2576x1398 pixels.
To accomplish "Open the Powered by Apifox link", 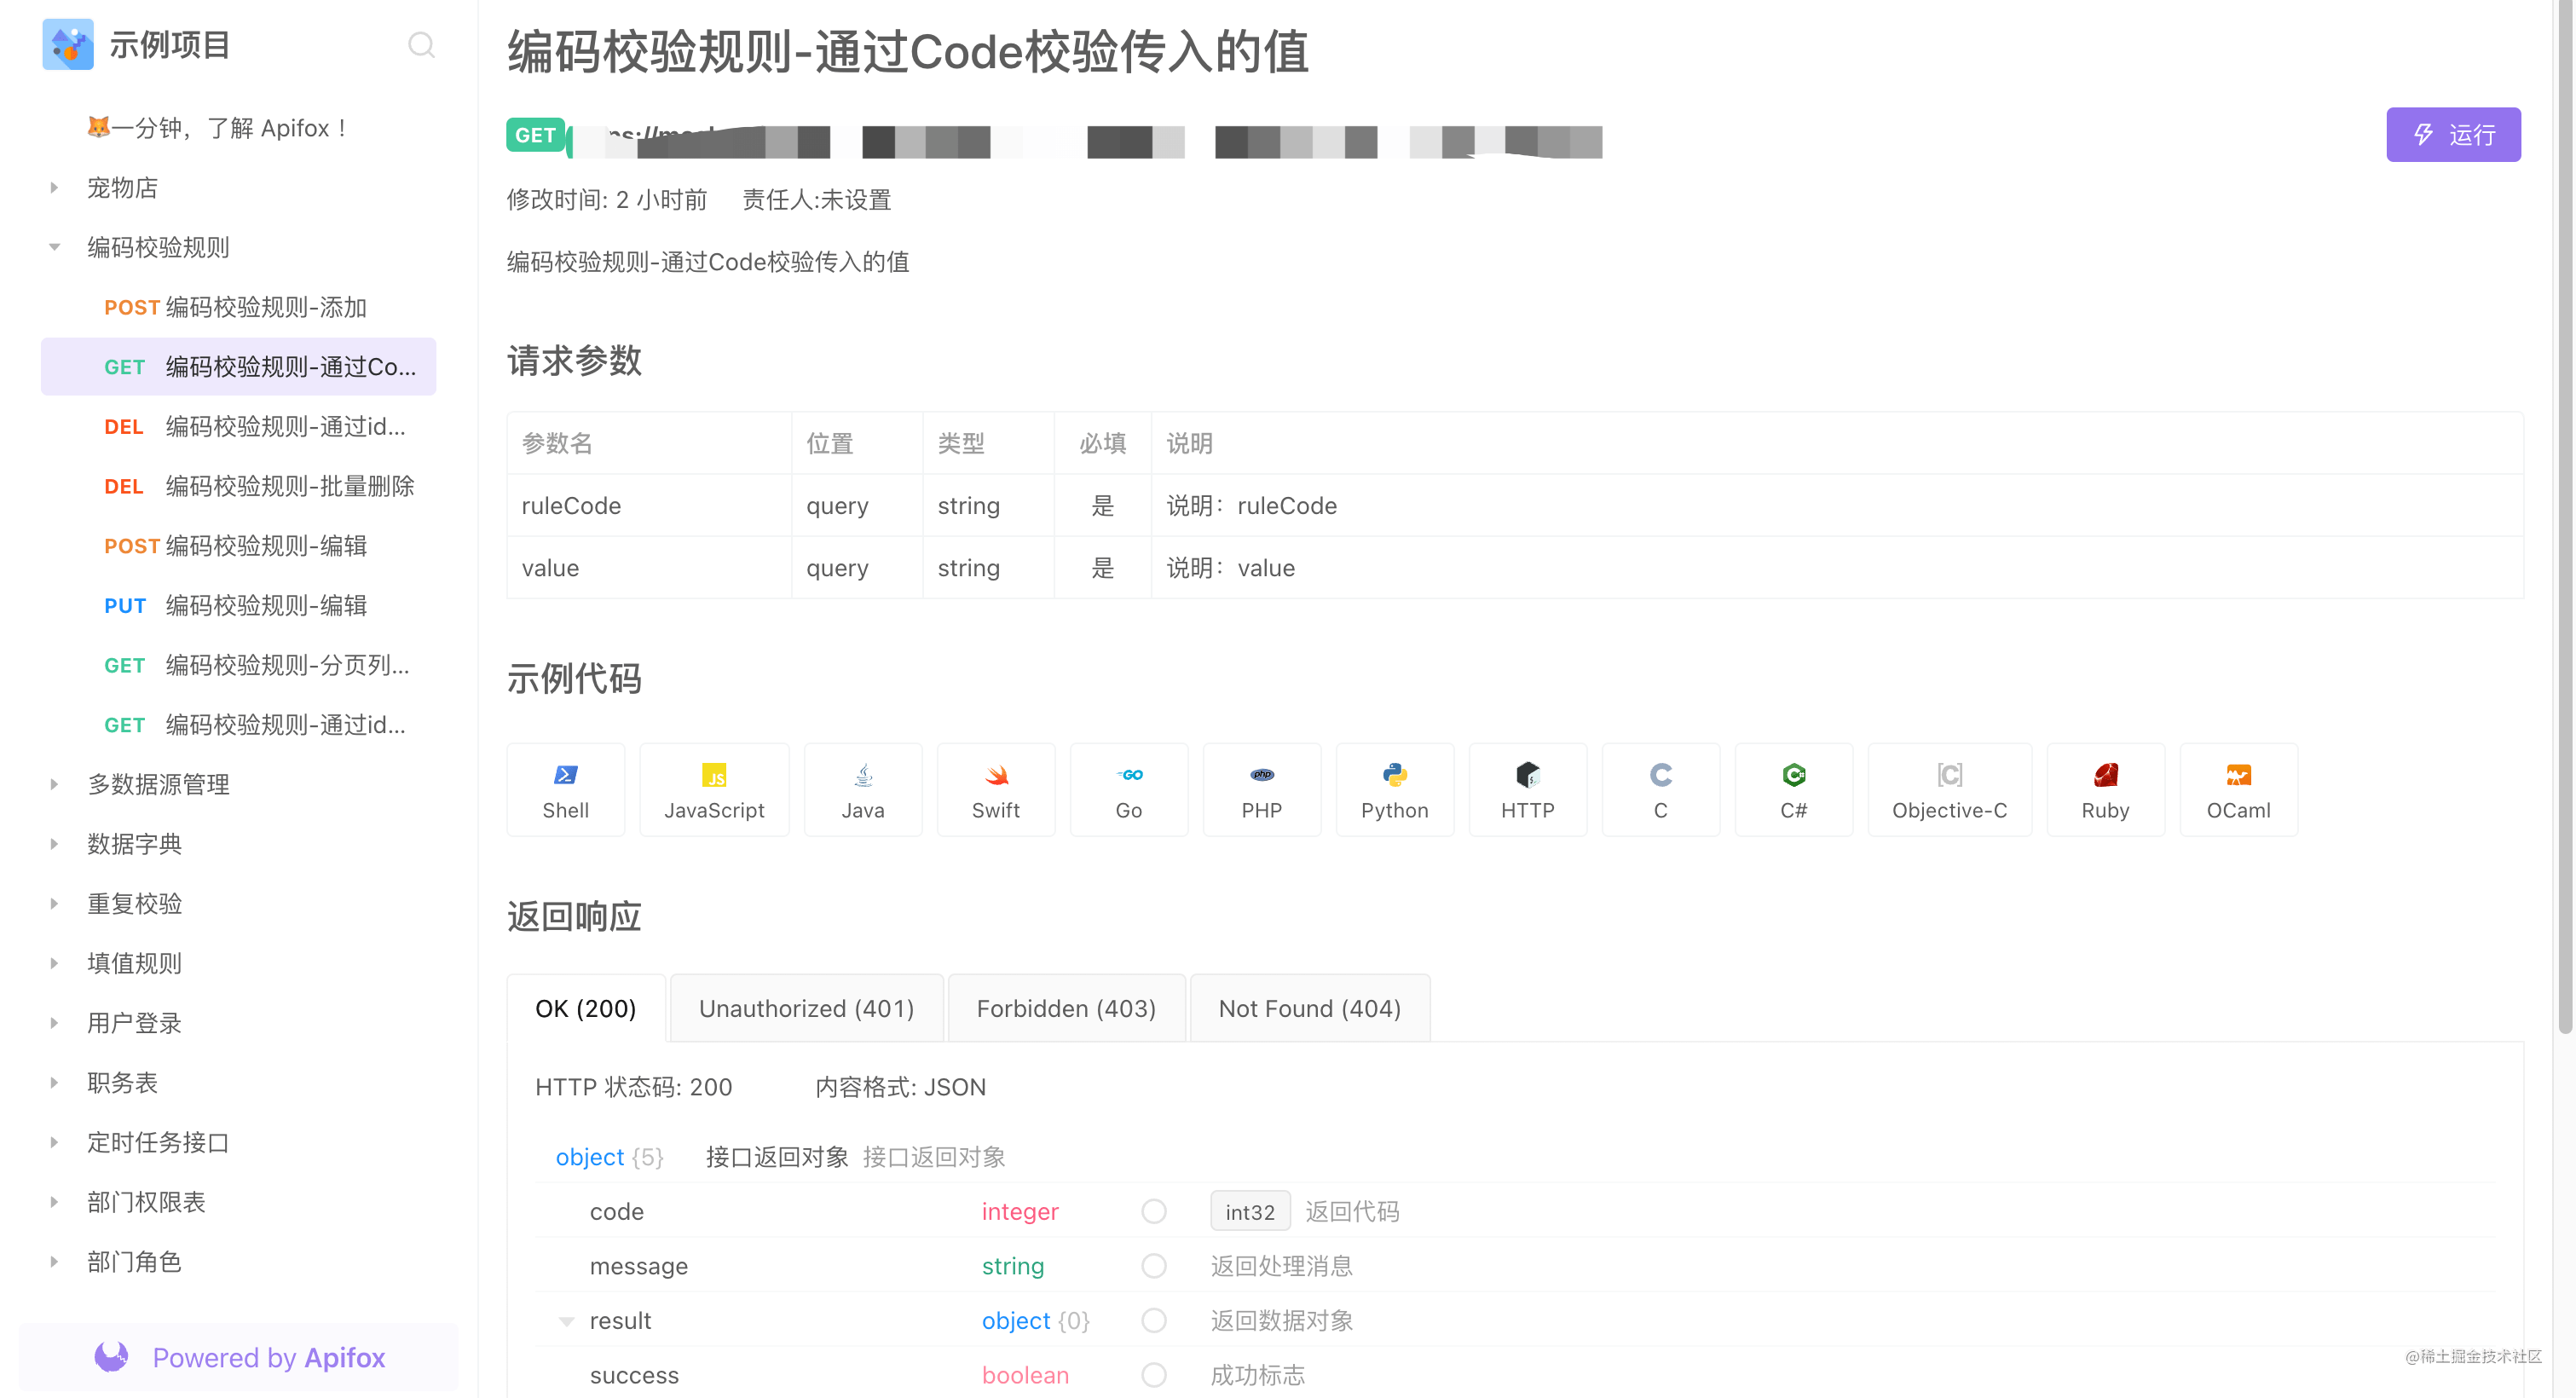I will 240,1357.
